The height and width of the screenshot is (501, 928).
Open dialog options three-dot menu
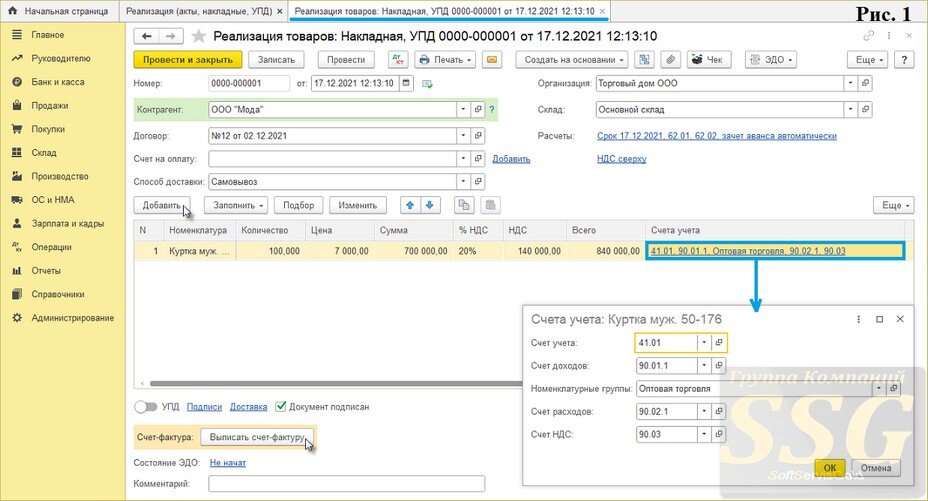(858, 319)
